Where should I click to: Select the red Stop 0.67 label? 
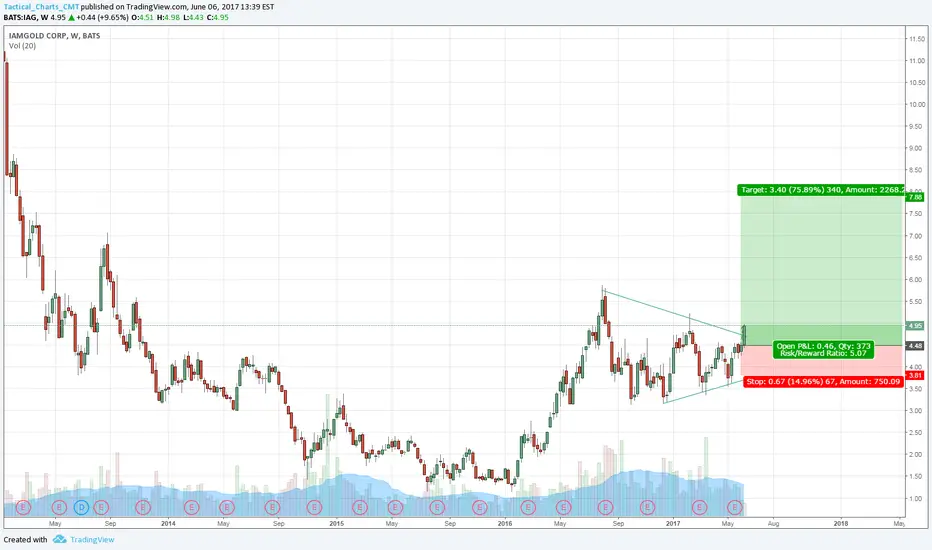point(823,381)
